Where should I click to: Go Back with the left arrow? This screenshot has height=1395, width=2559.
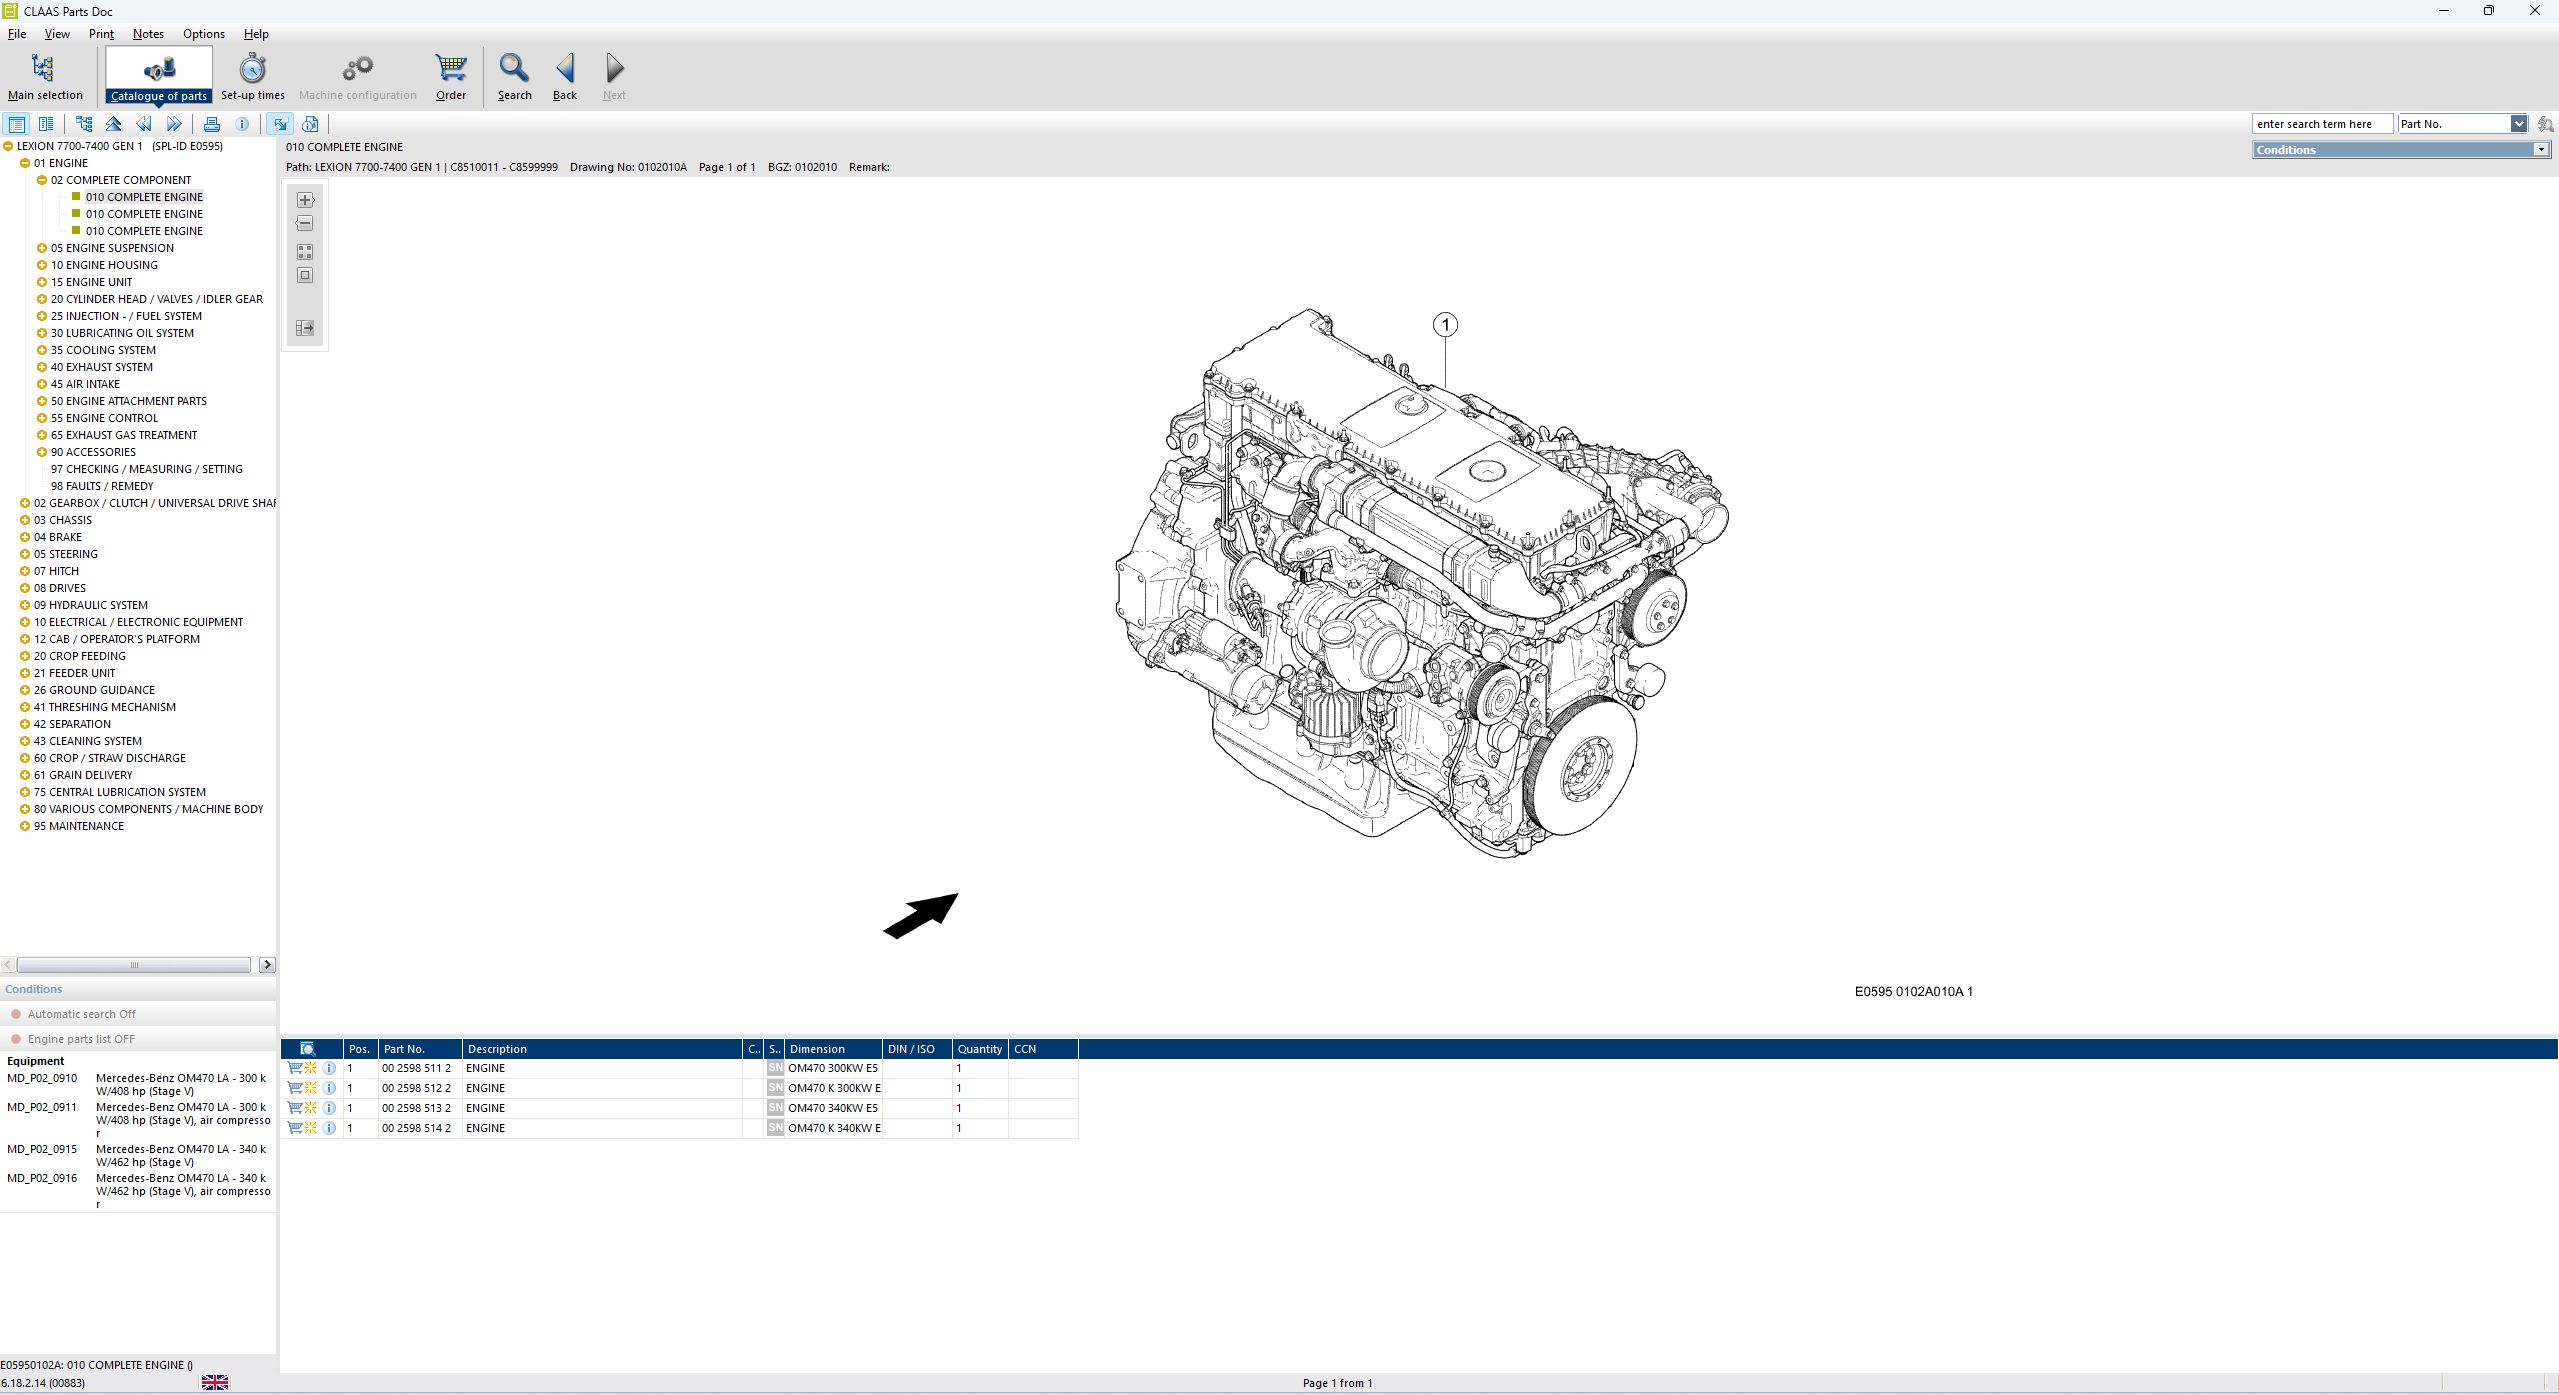click(565, 76)
